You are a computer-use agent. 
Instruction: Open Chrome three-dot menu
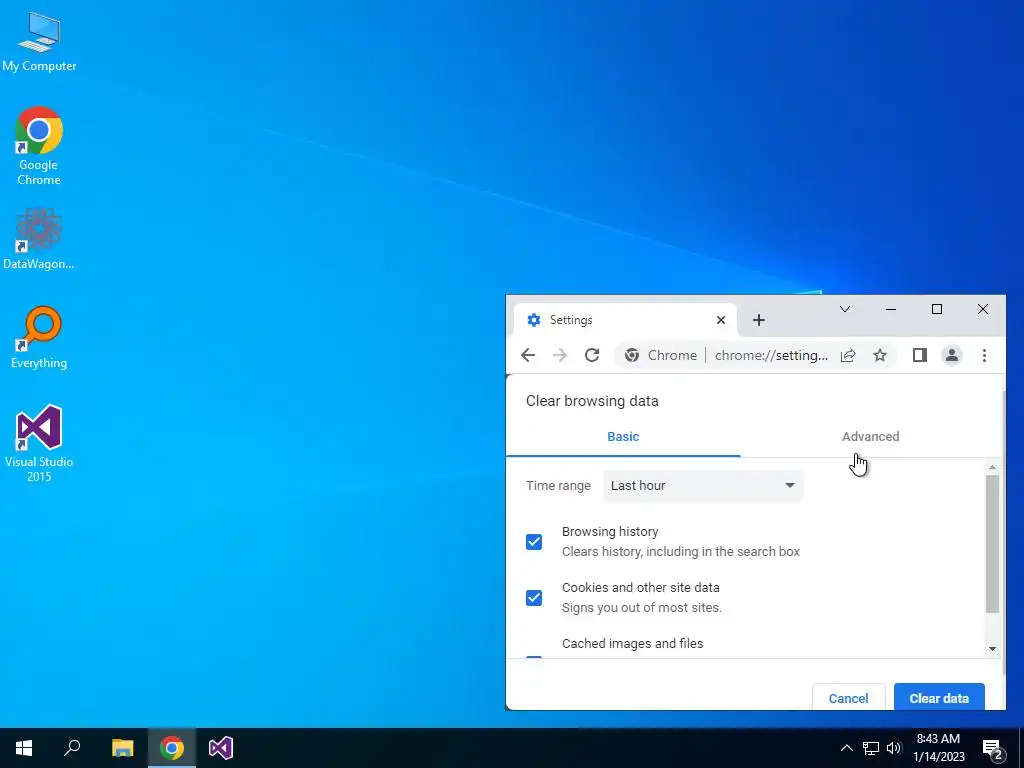pos(984,355)
